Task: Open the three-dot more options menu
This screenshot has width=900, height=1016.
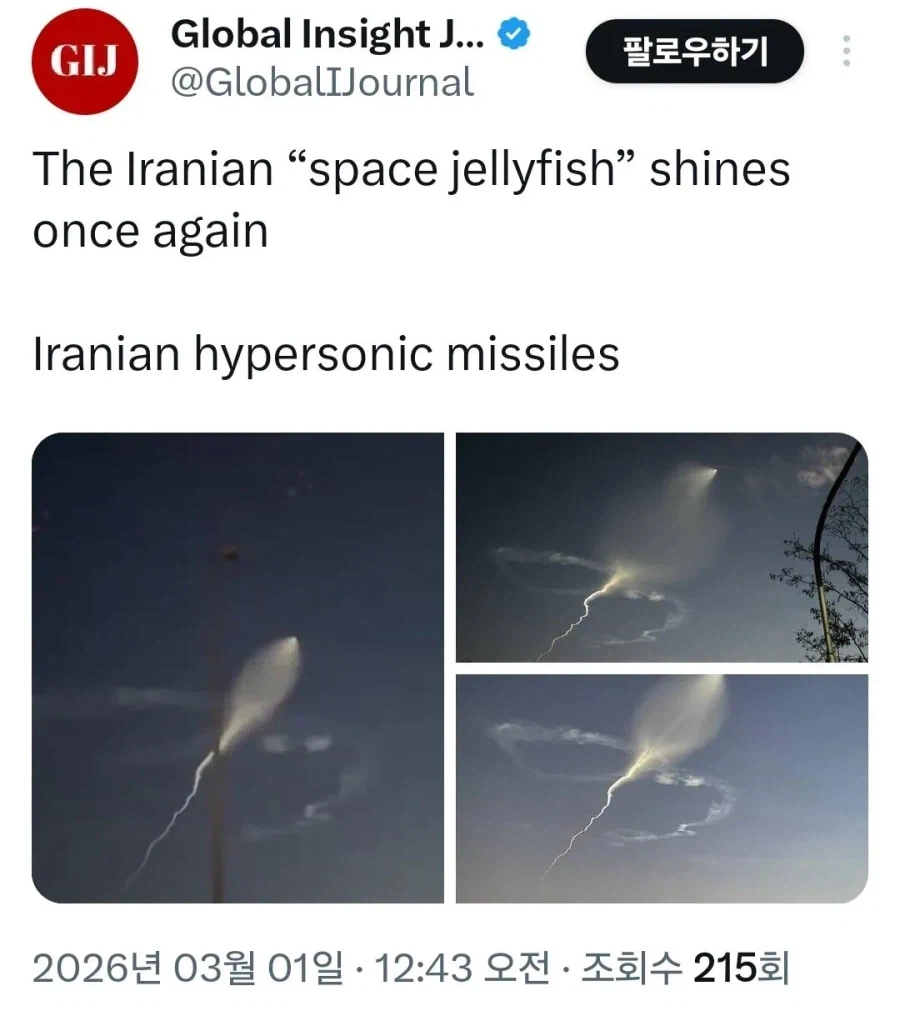Action: coord(846,51)
